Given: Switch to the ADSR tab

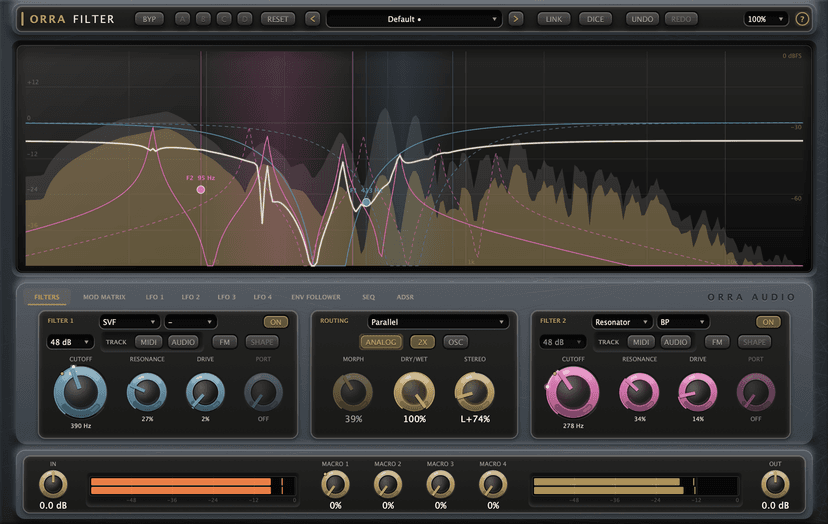Looking at the screenshot, I should [x=405, y=297].
